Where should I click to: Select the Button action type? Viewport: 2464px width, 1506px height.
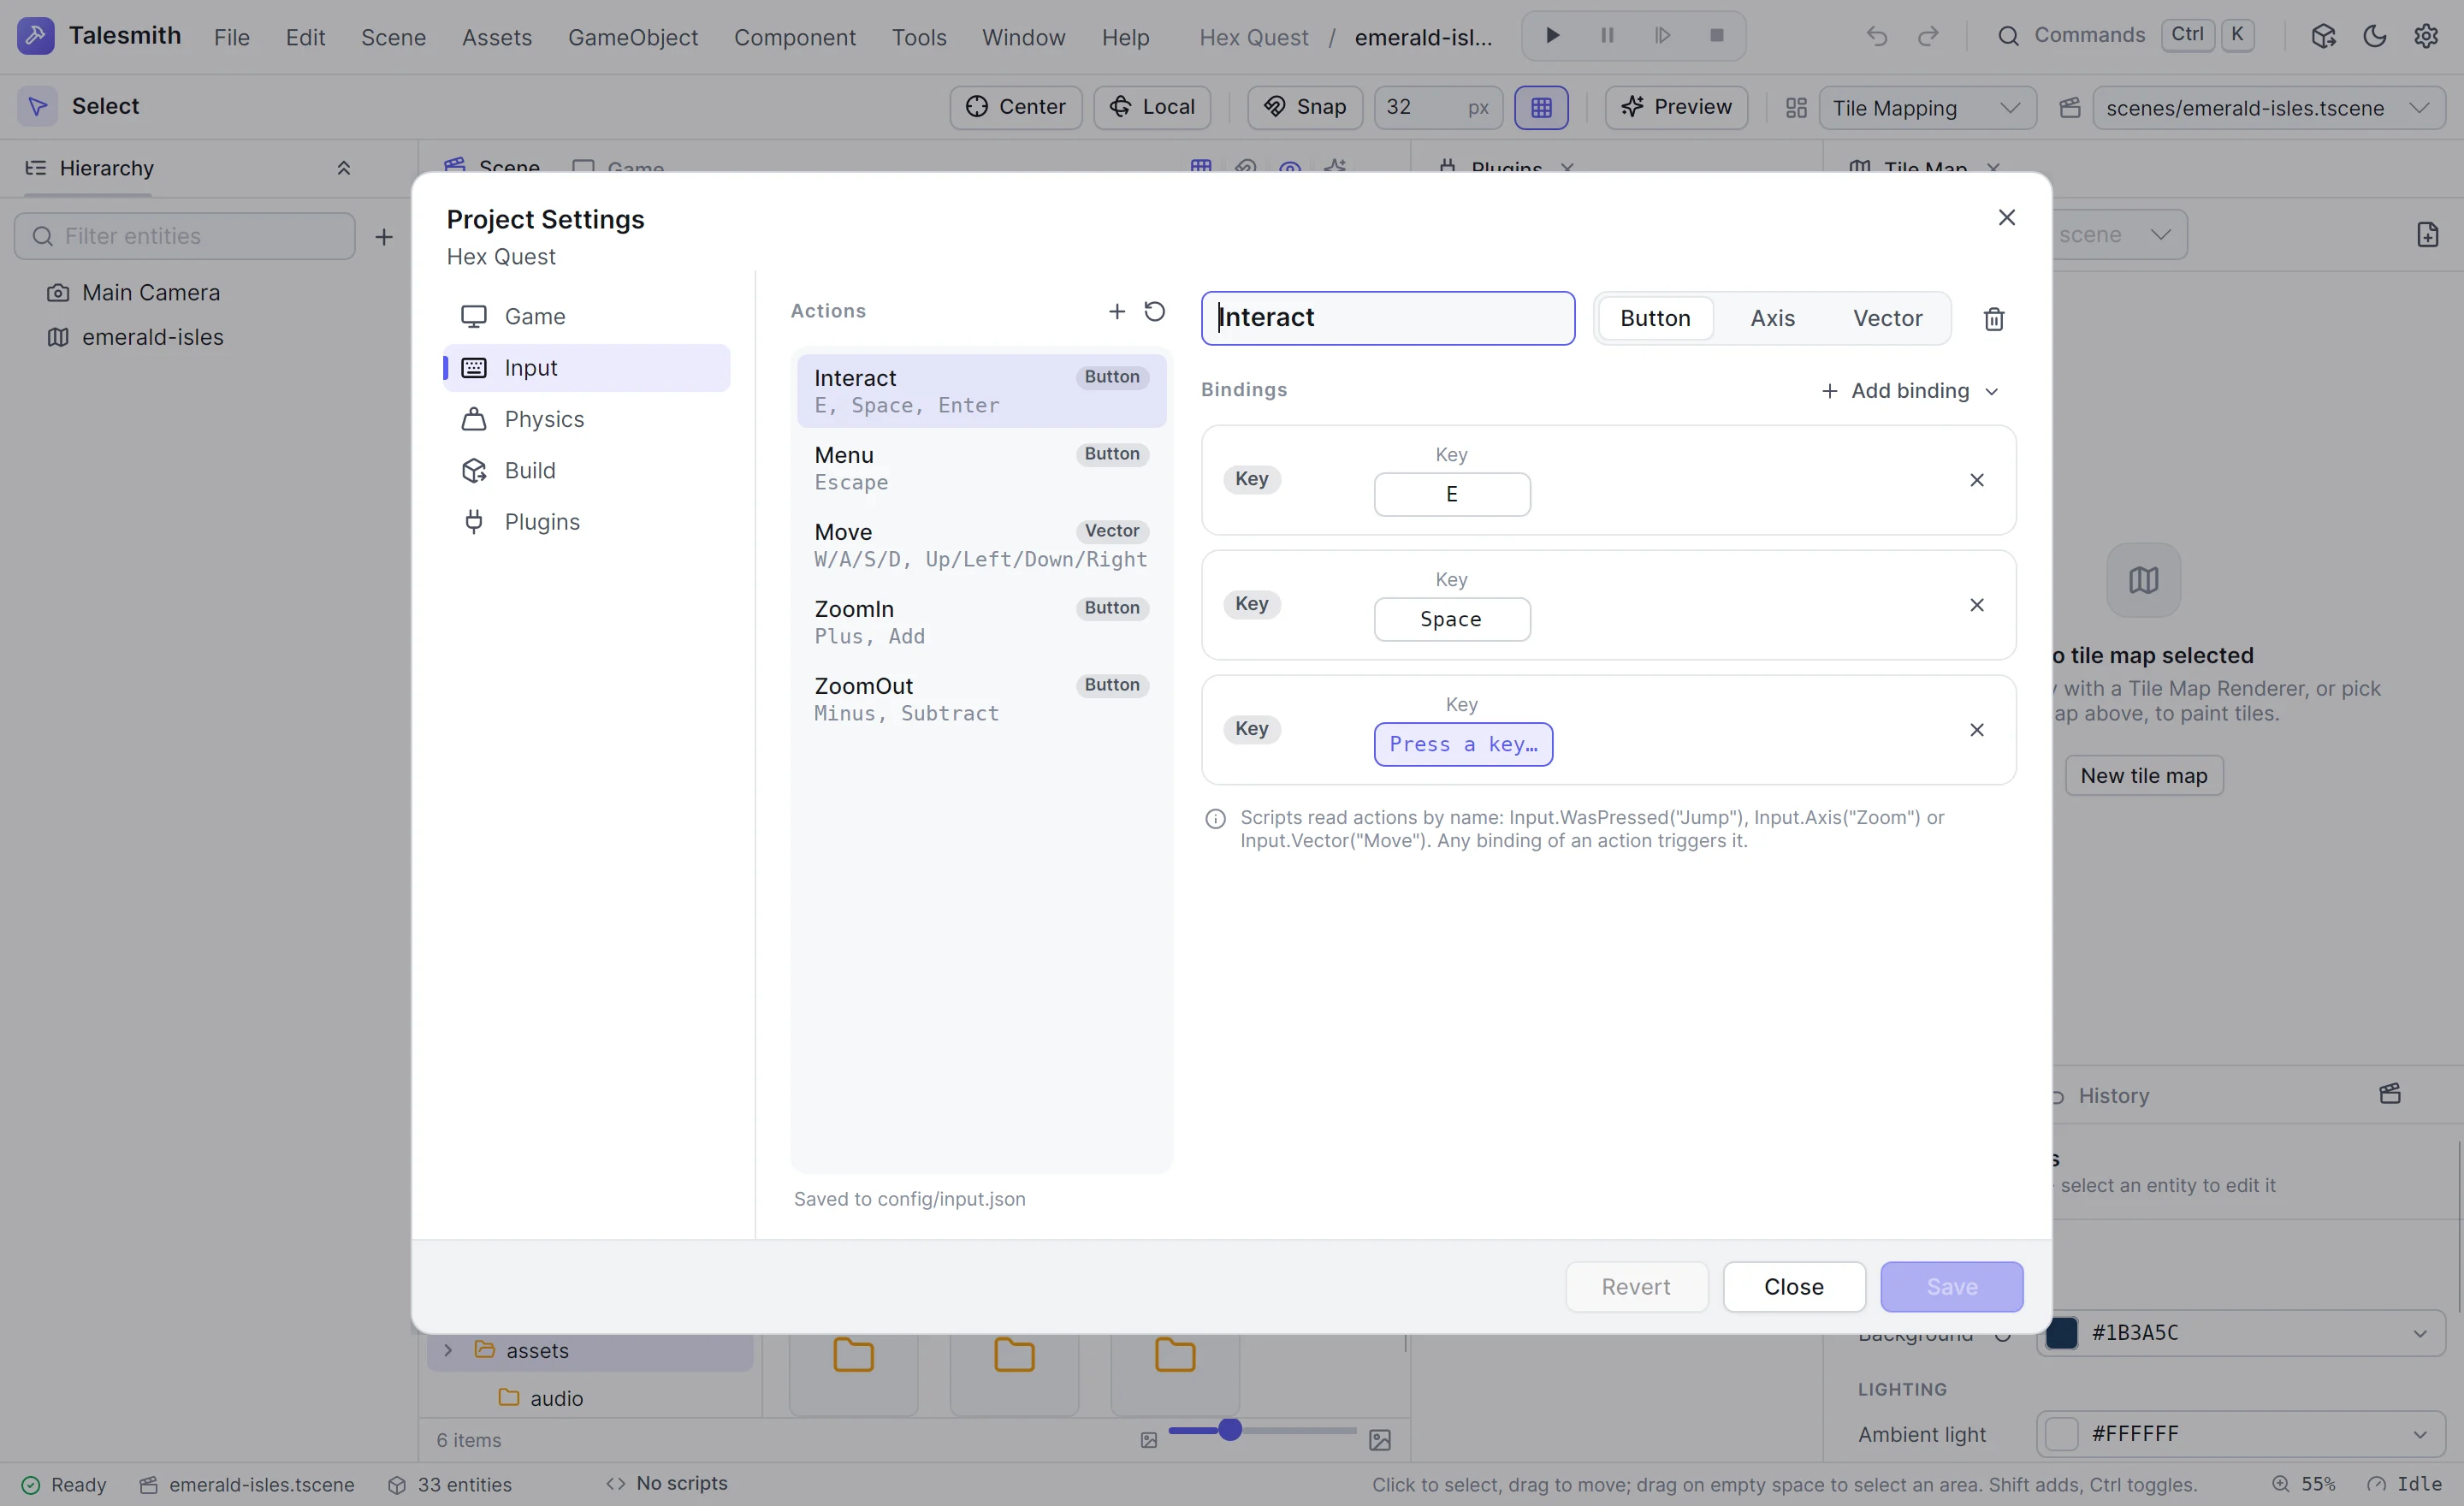click(x=1655, y=318)
